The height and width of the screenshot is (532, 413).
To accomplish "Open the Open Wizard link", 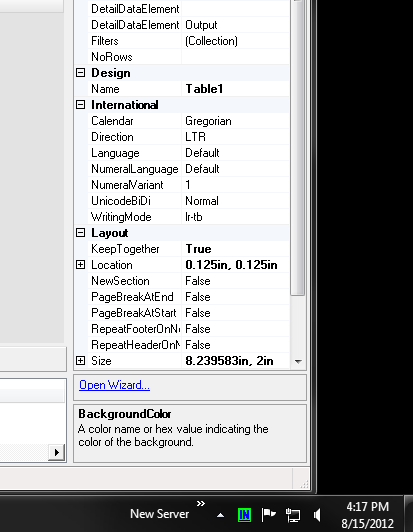I will click(x=114, y=385).
